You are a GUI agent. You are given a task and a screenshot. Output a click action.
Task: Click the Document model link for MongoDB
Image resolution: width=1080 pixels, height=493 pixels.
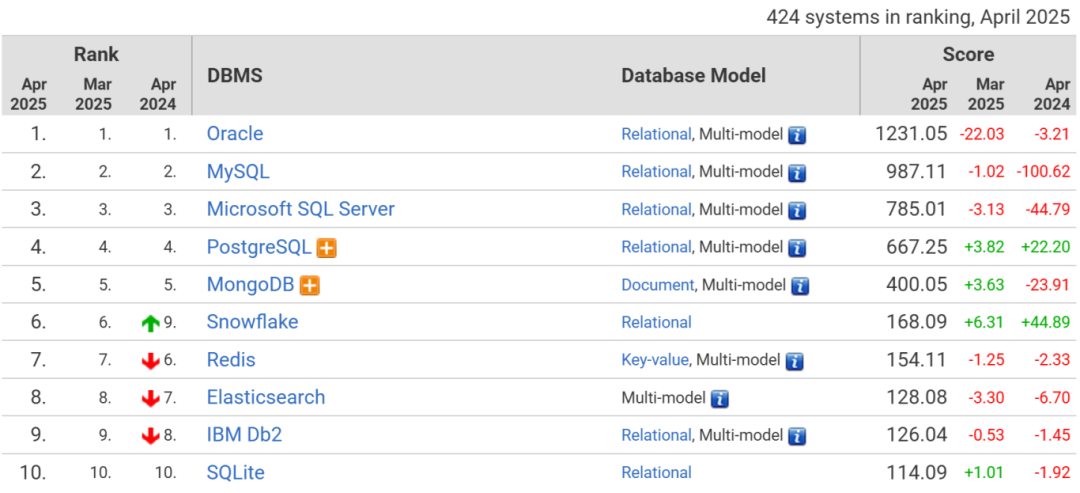(657, 285)
